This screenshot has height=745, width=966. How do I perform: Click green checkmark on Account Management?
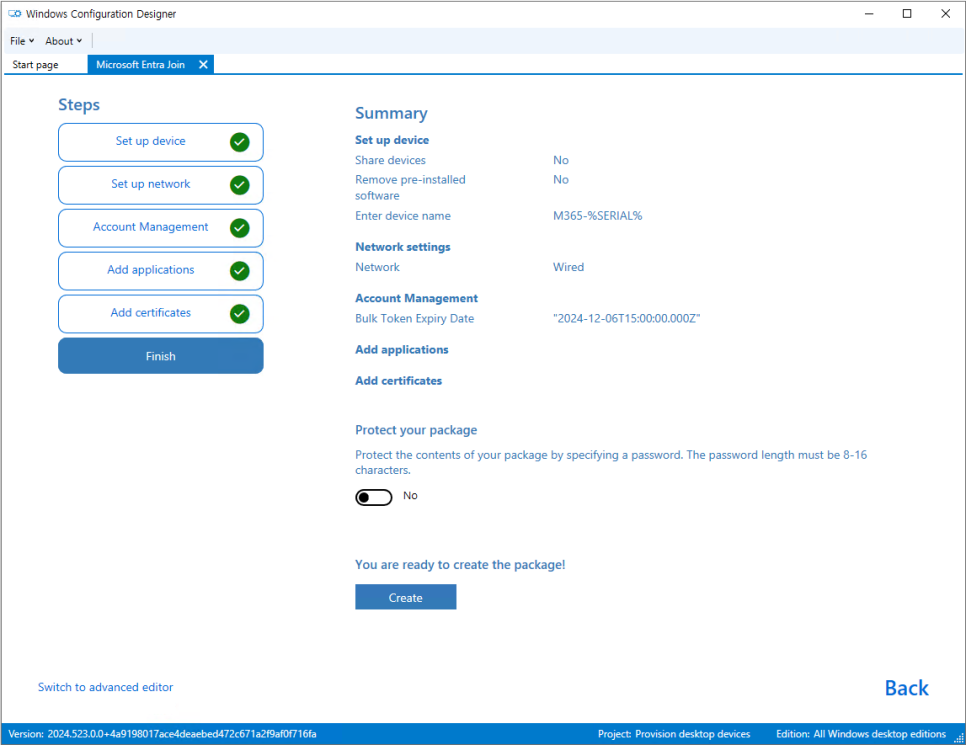click(240, 228)
